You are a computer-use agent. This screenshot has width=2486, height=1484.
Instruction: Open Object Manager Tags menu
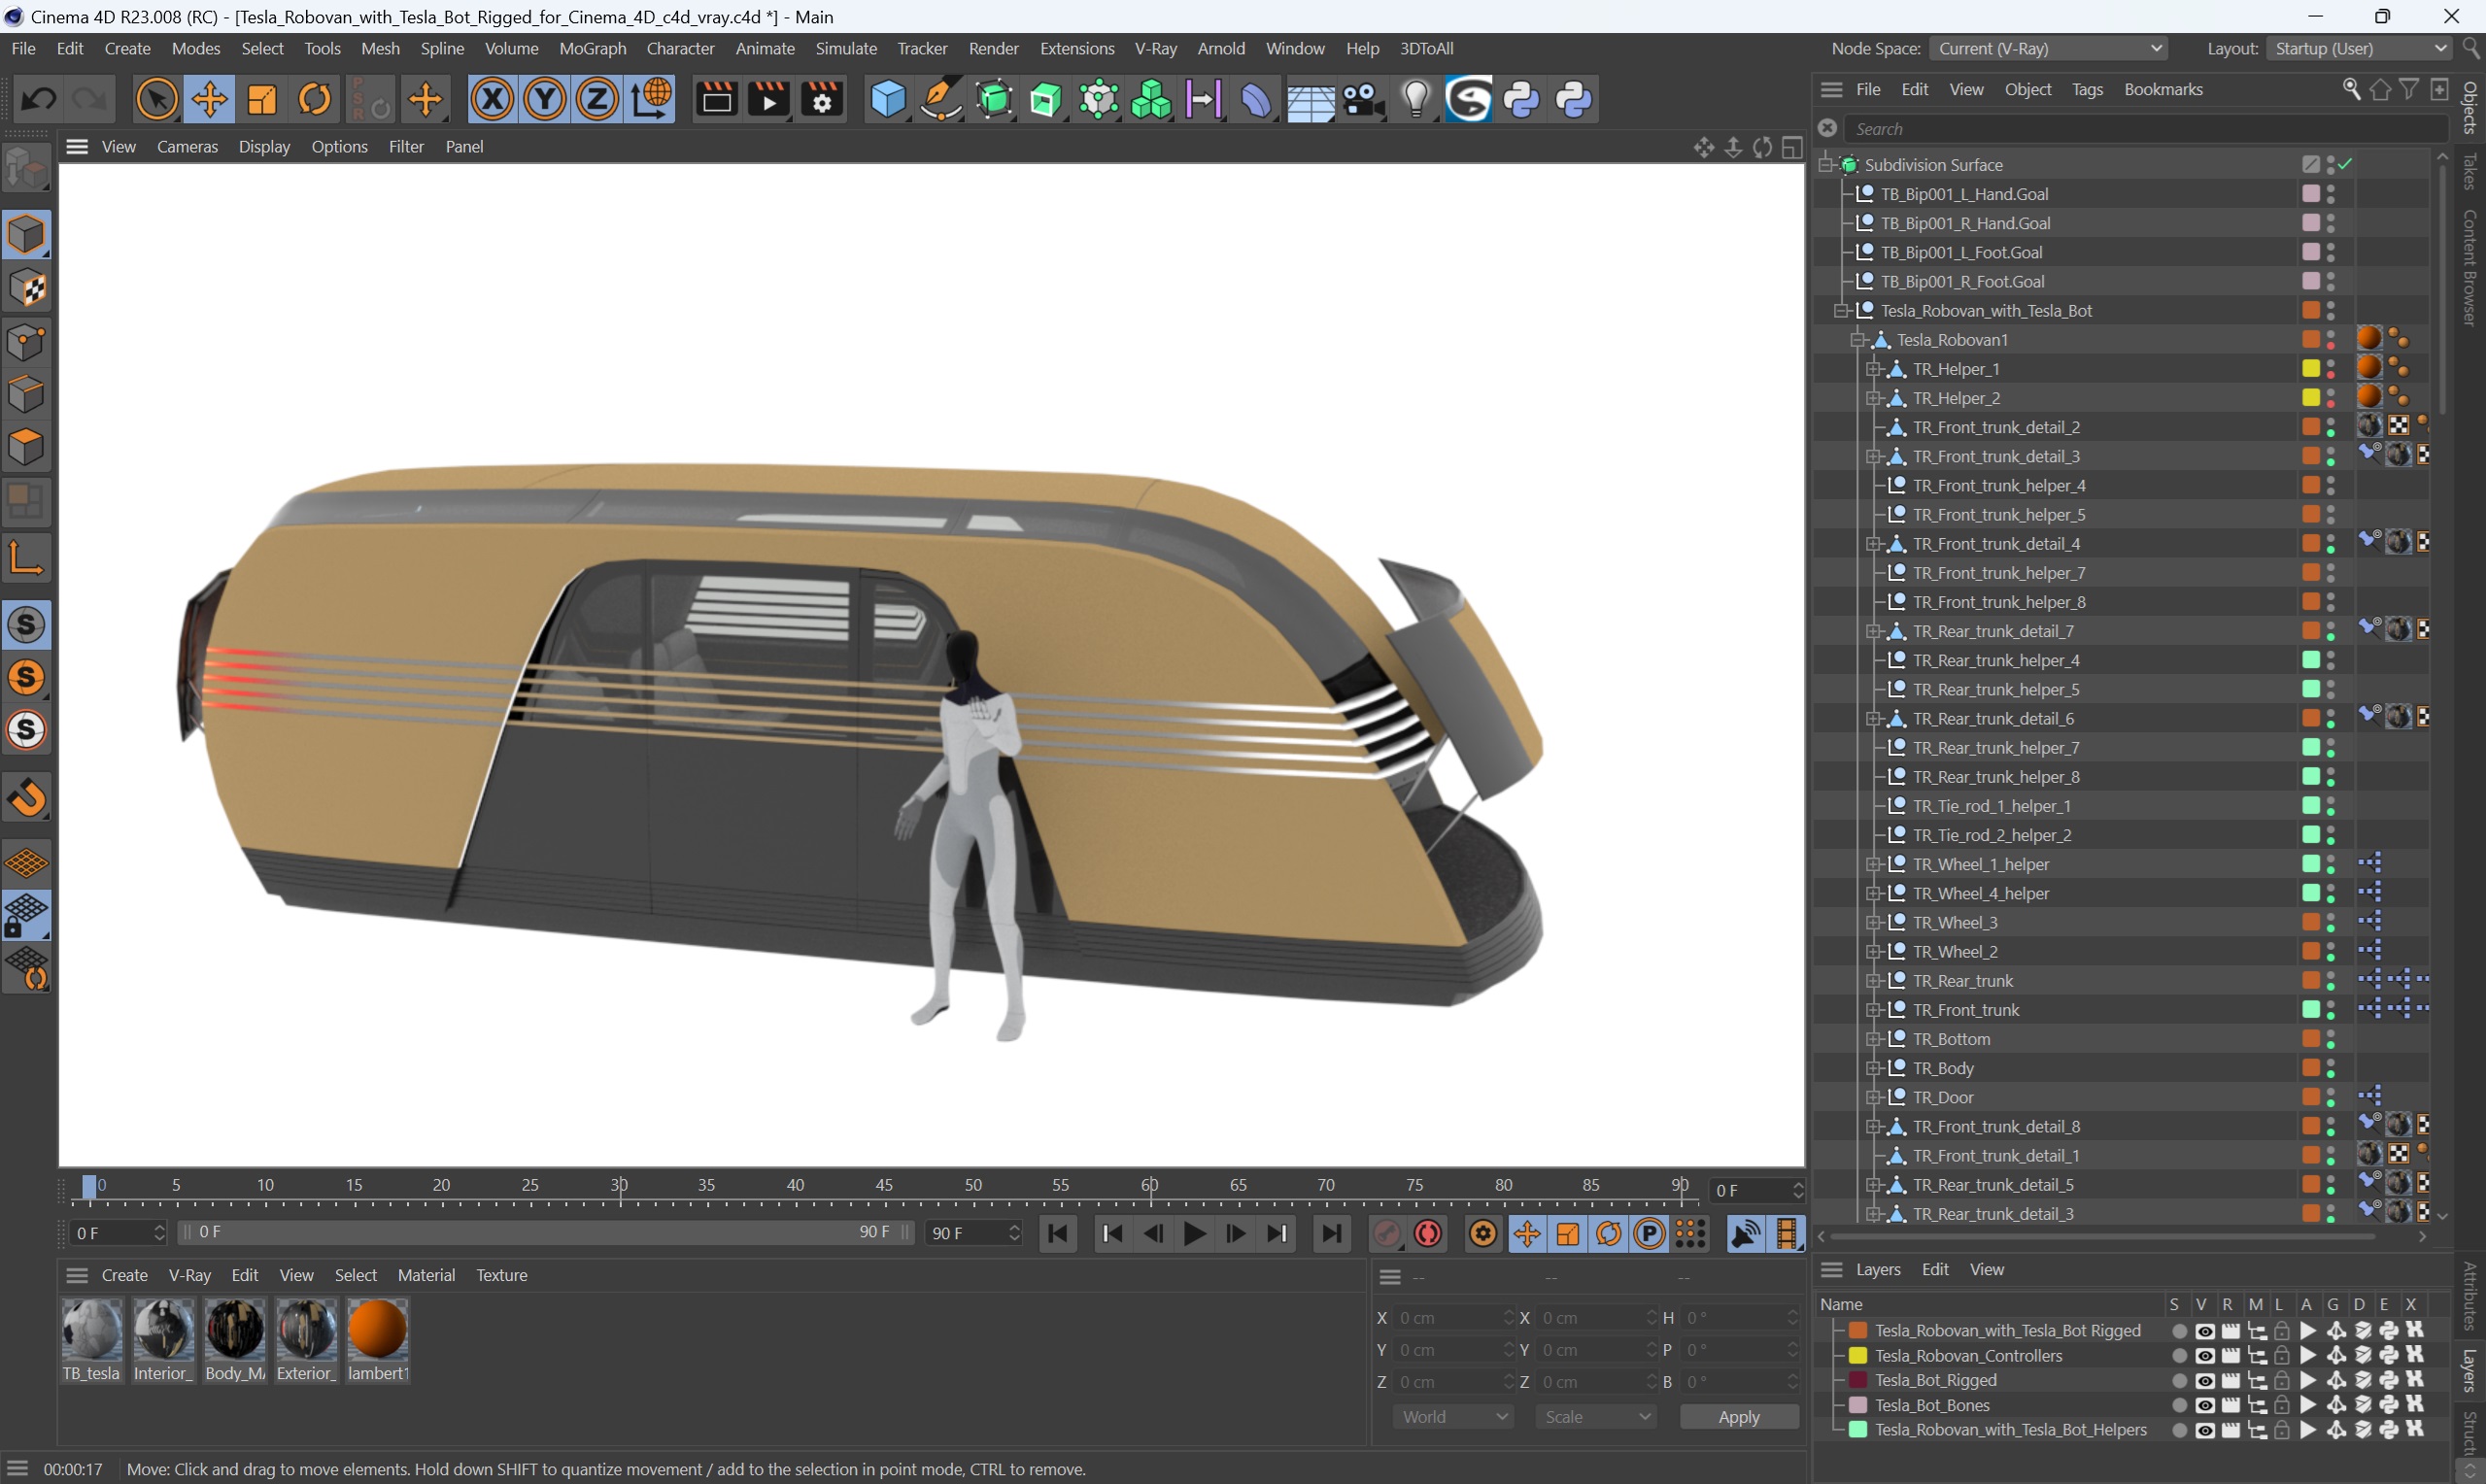tap(2087, 89)
